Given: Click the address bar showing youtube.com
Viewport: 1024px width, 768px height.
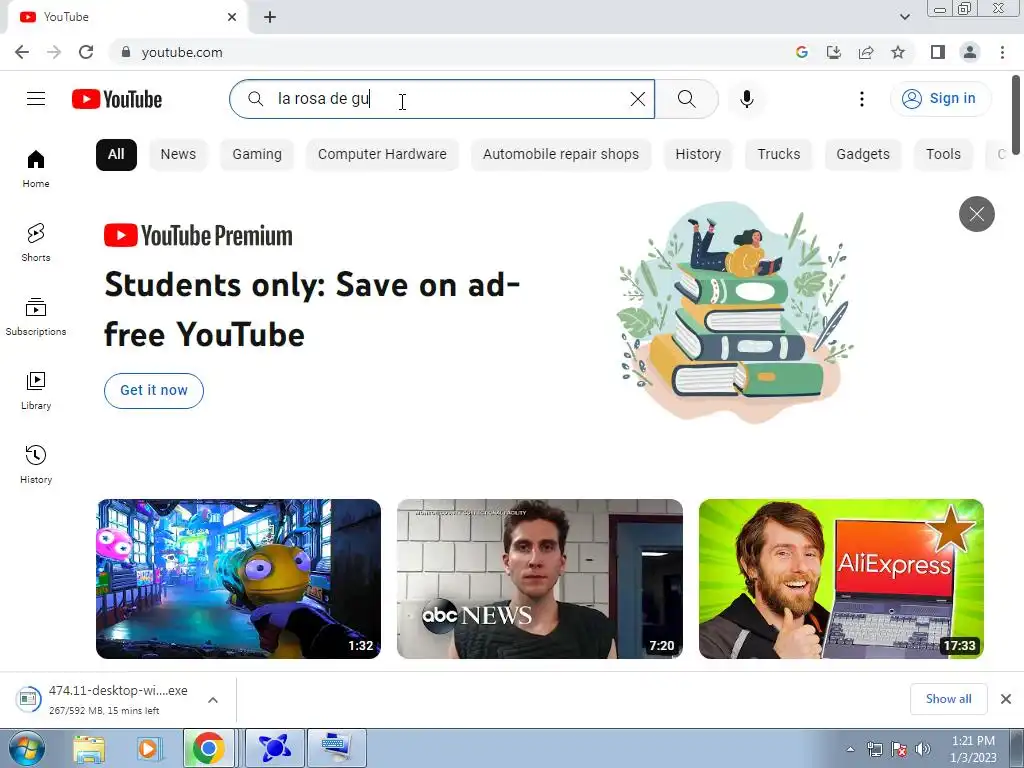Looking at the screenshot, I should [451, 52].
